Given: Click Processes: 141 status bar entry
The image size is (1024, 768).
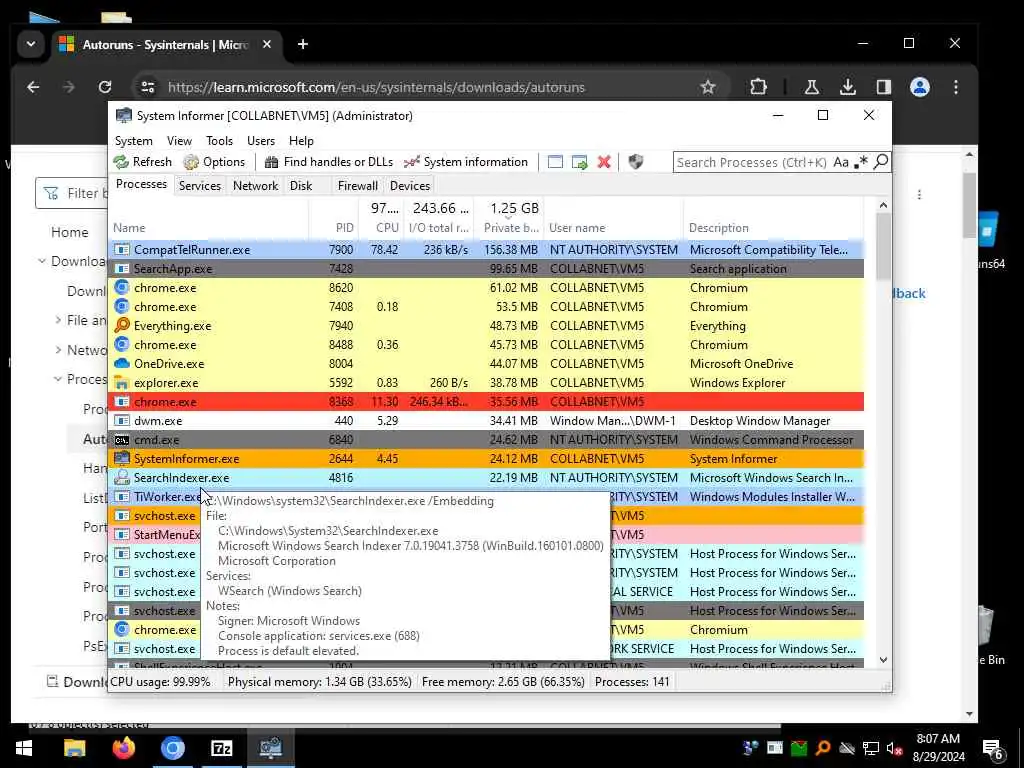Looking at the screenshot, I should coord(632,682).
